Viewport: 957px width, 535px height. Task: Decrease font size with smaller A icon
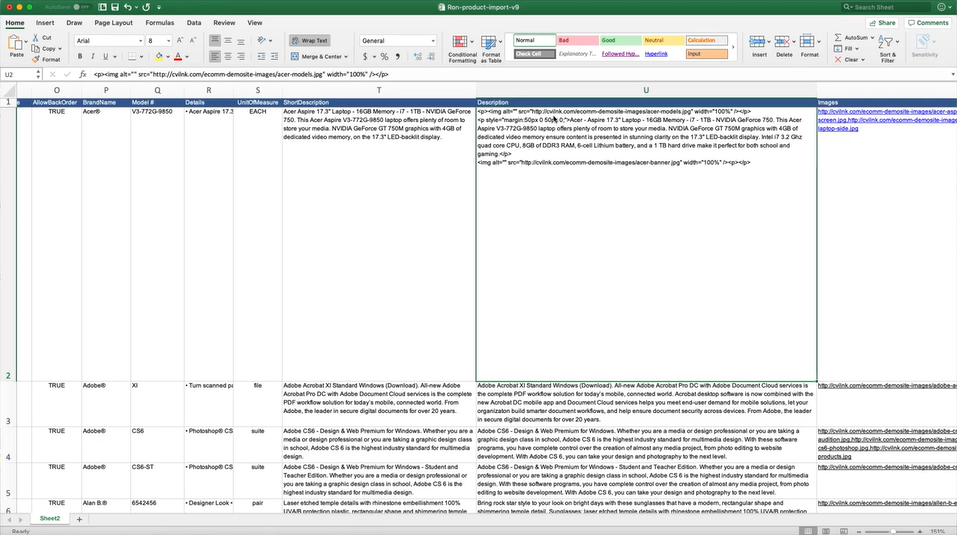point(193,40)
